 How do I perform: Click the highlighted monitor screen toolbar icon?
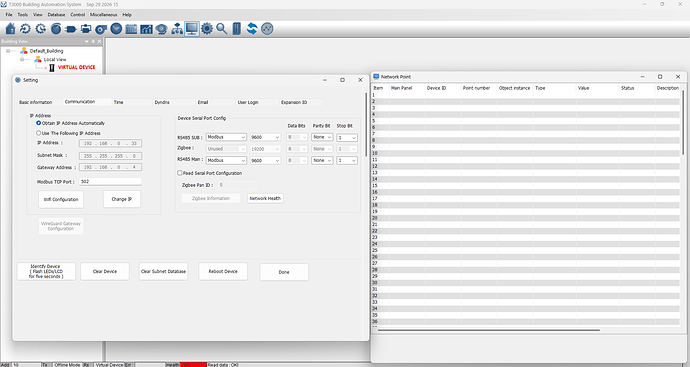[x=192, y=29]
